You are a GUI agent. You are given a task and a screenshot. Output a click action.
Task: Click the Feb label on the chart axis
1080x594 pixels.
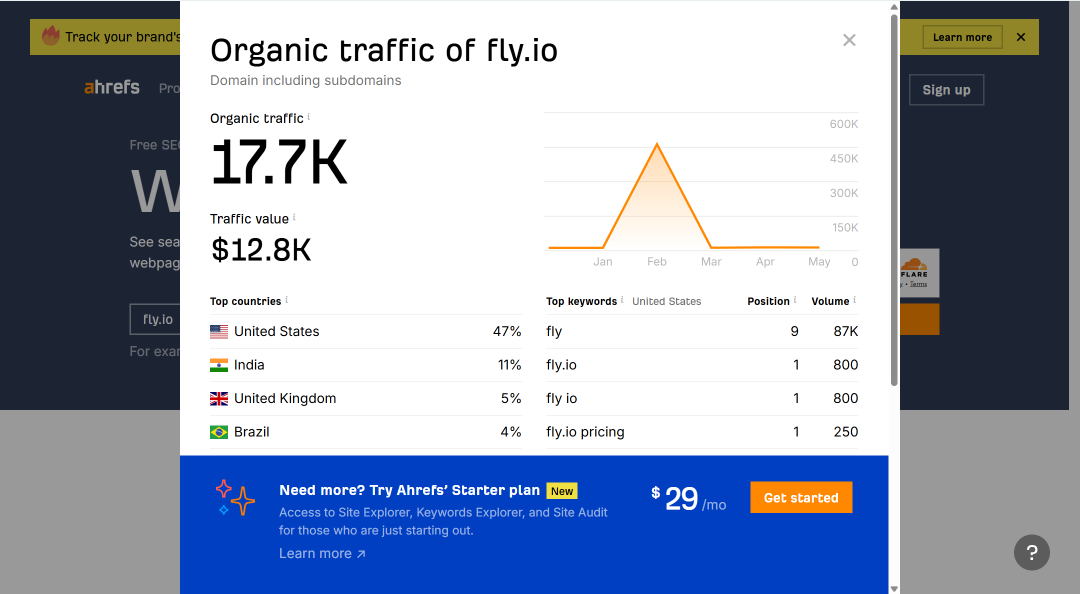click(x=657, y=262)
